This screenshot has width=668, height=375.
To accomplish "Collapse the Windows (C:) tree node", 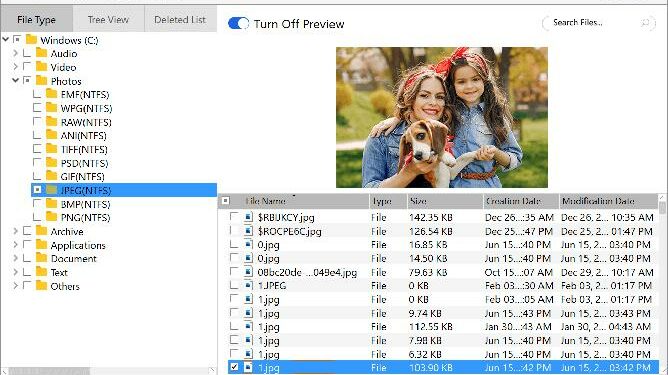I will pos(6,40).
